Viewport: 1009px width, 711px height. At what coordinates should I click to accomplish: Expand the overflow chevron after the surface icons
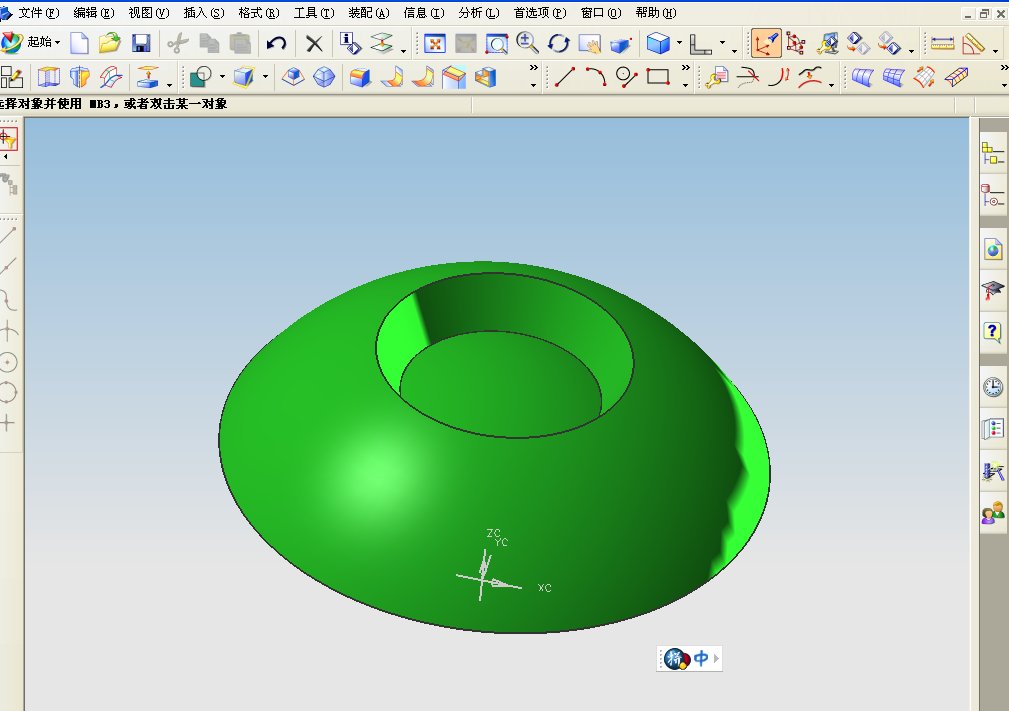pyautogui.click(x=1004, y=68)
